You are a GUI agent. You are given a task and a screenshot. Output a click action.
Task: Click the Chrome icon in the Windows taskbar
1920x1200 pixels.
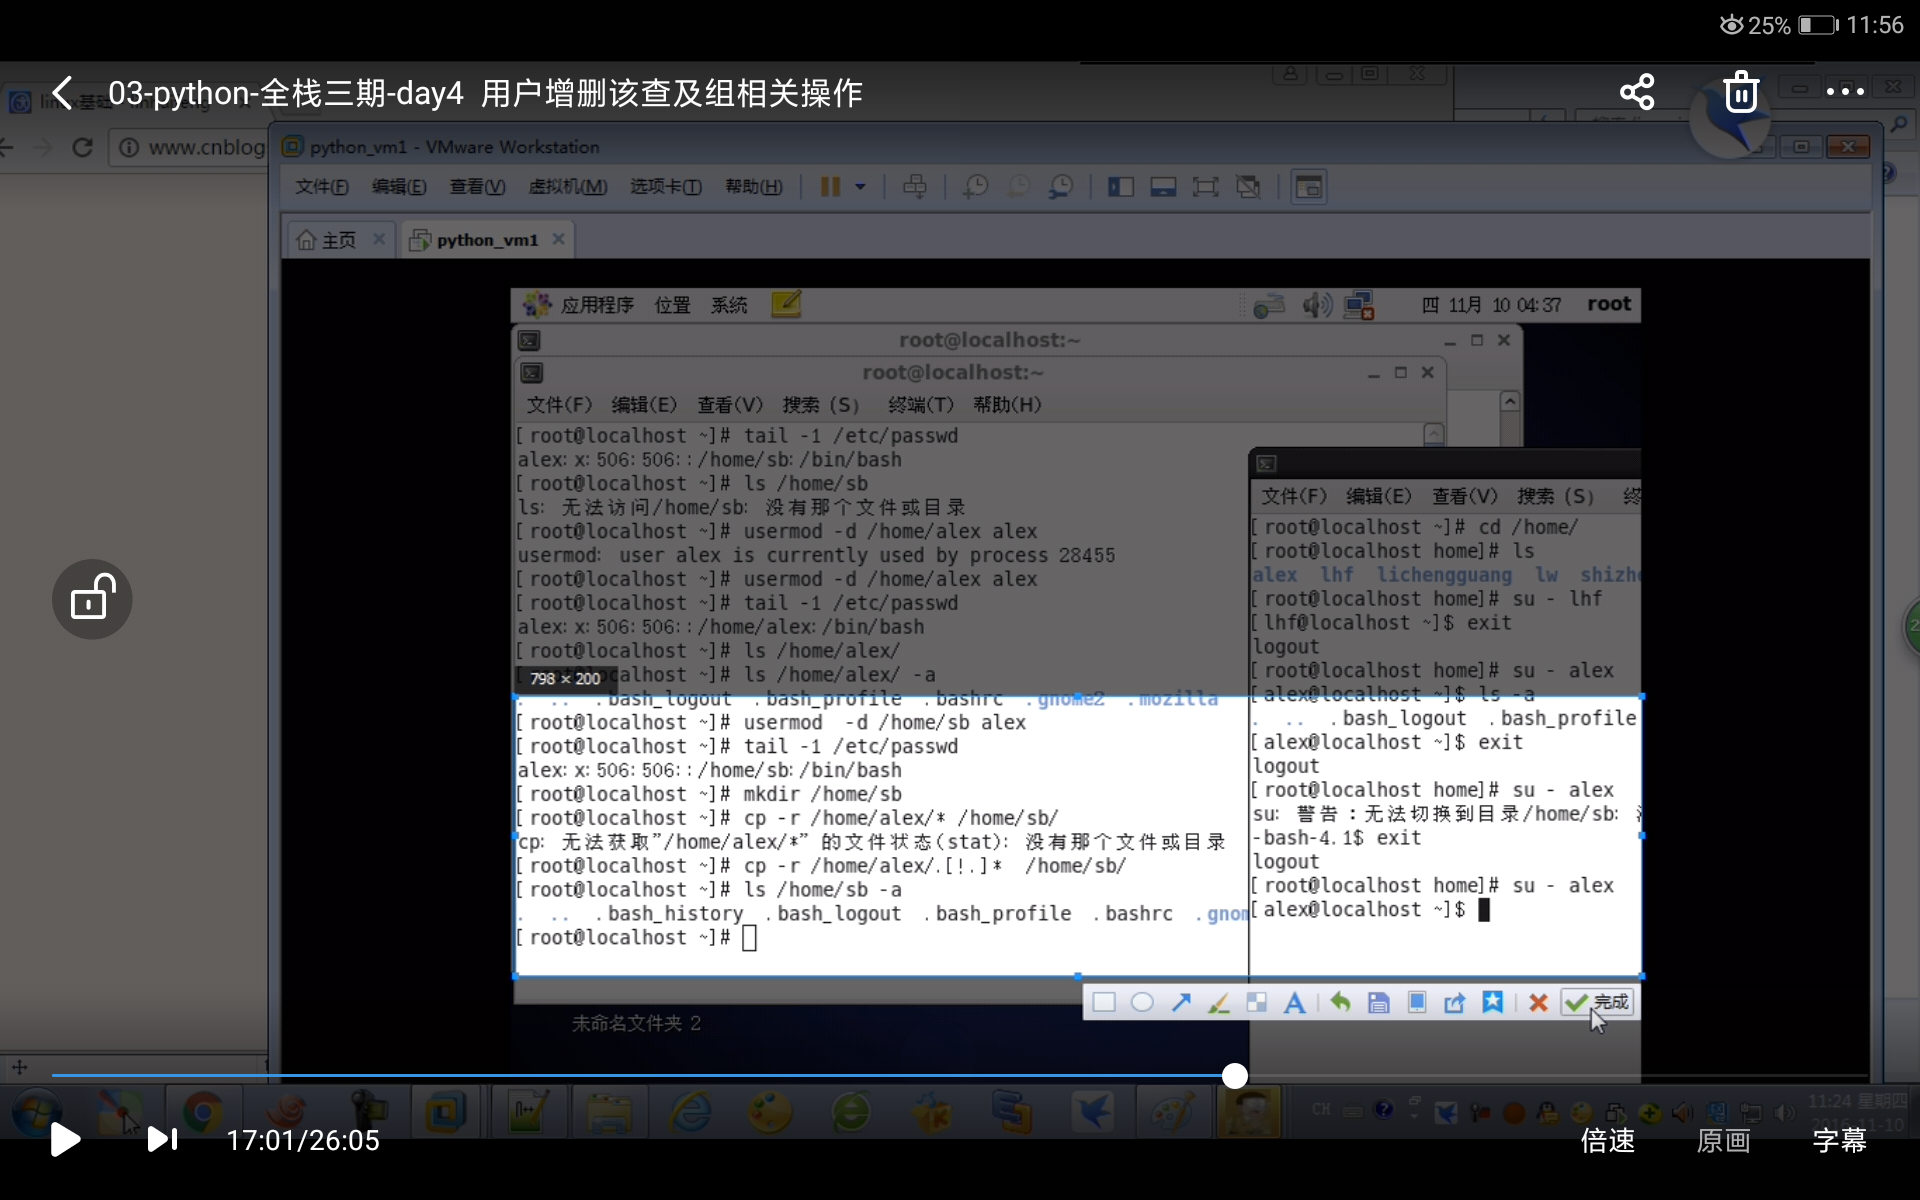tap(203, 1112)
